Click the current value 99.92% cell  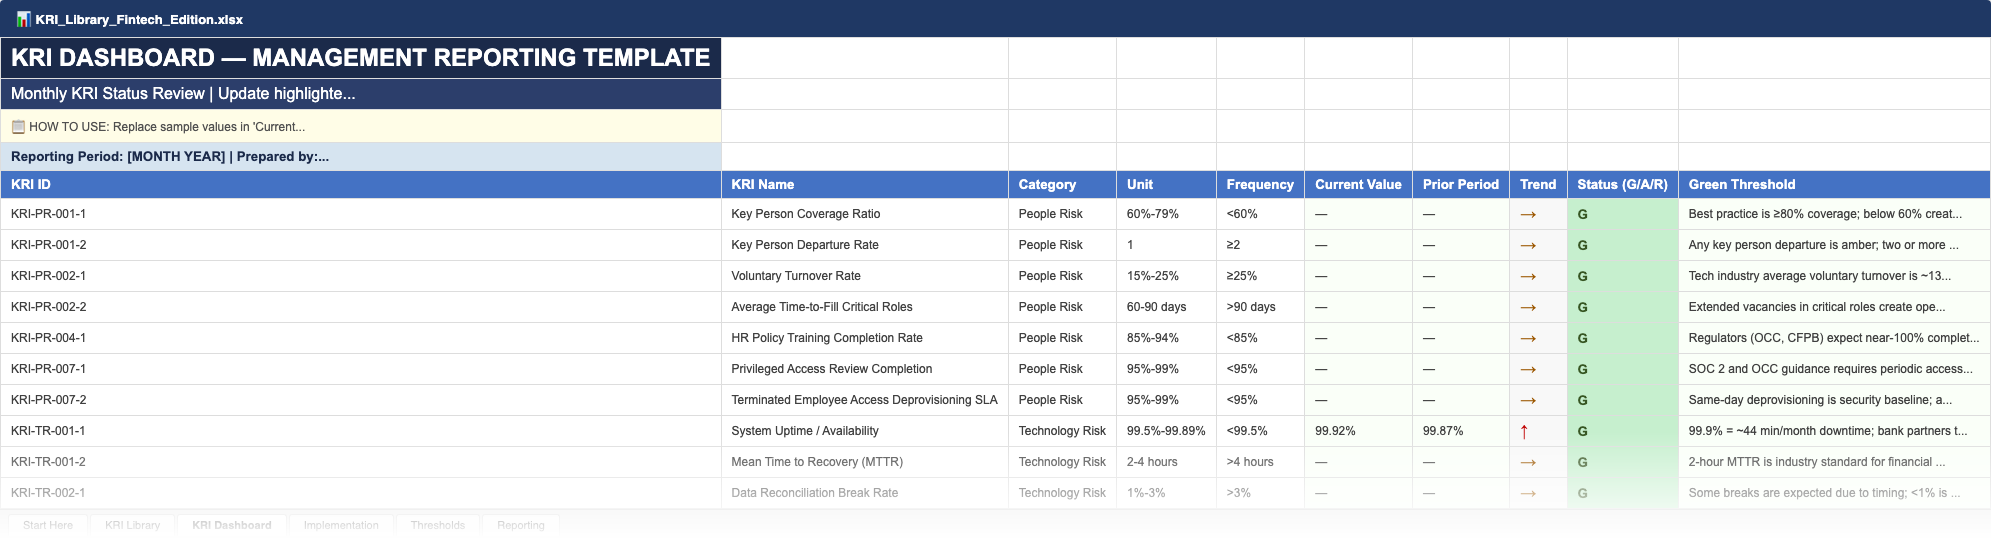click(x=1358, y=431)
